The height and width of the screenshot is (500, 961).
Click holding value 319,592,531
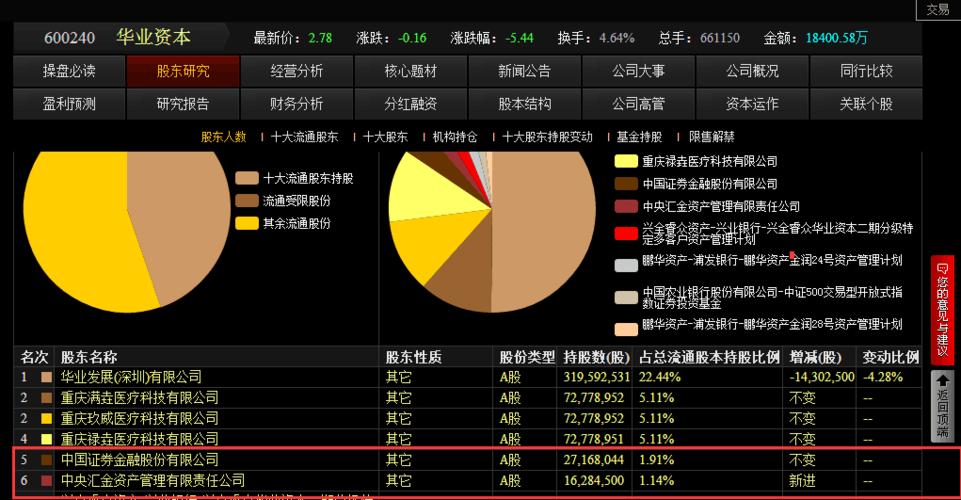[596, 377]
